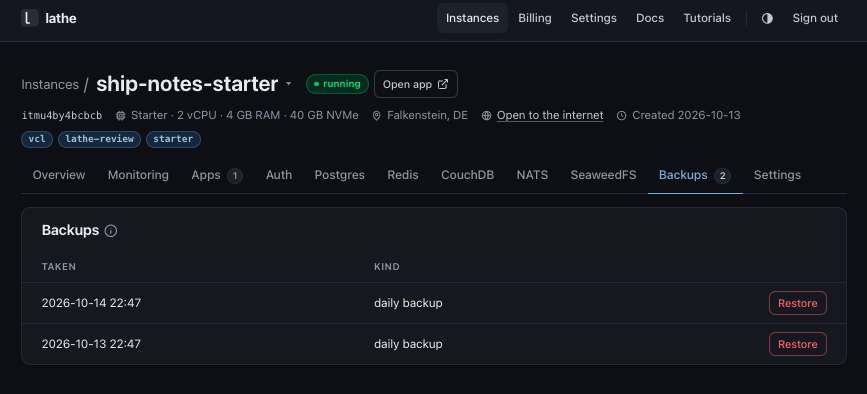Click the Instances breadcrumb link
This screenshot has width=867, height=394.
[x=50, y=85]
